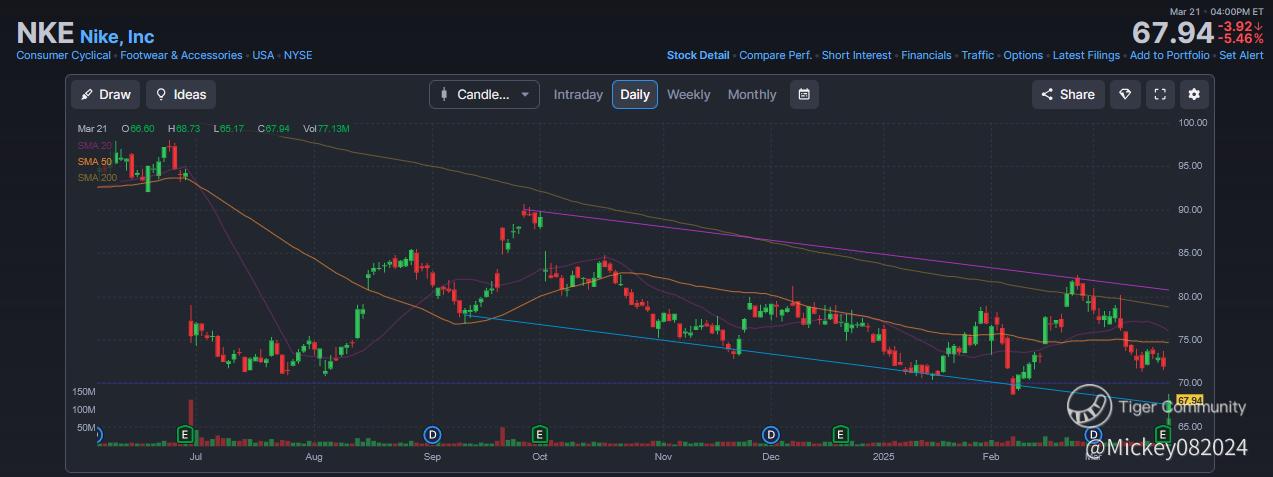The height and width of the screenshot is (477, 1273).
Task: Open chart settings gear
Action: tap(1194, 95)
